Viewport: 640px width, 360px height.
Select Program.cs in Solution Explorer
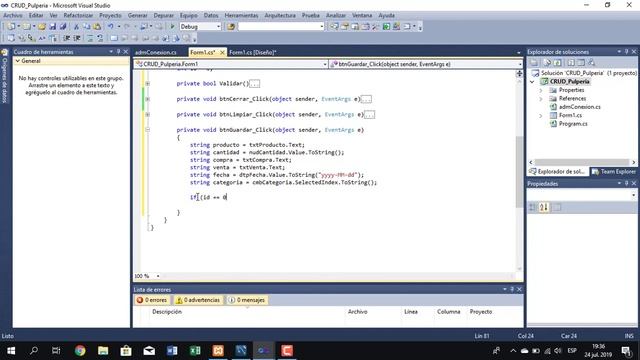pos(573,124)
